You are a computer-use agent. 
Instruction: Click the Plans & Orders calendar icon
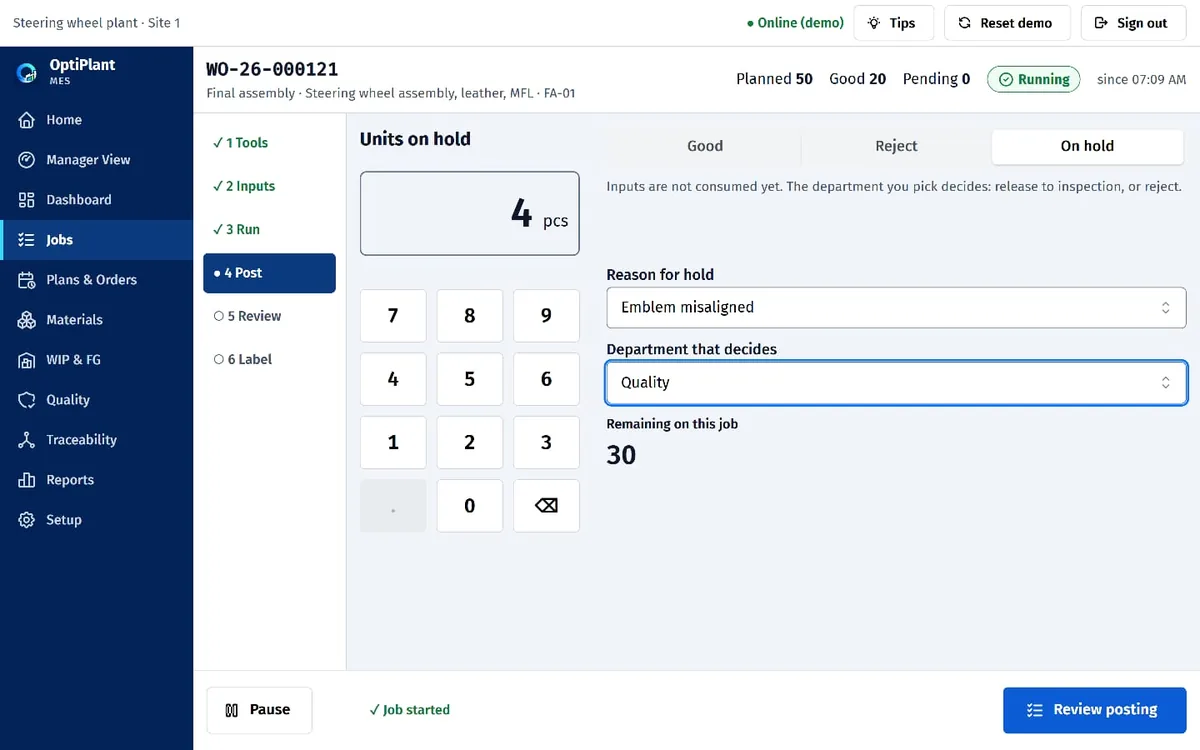(27, 280)
